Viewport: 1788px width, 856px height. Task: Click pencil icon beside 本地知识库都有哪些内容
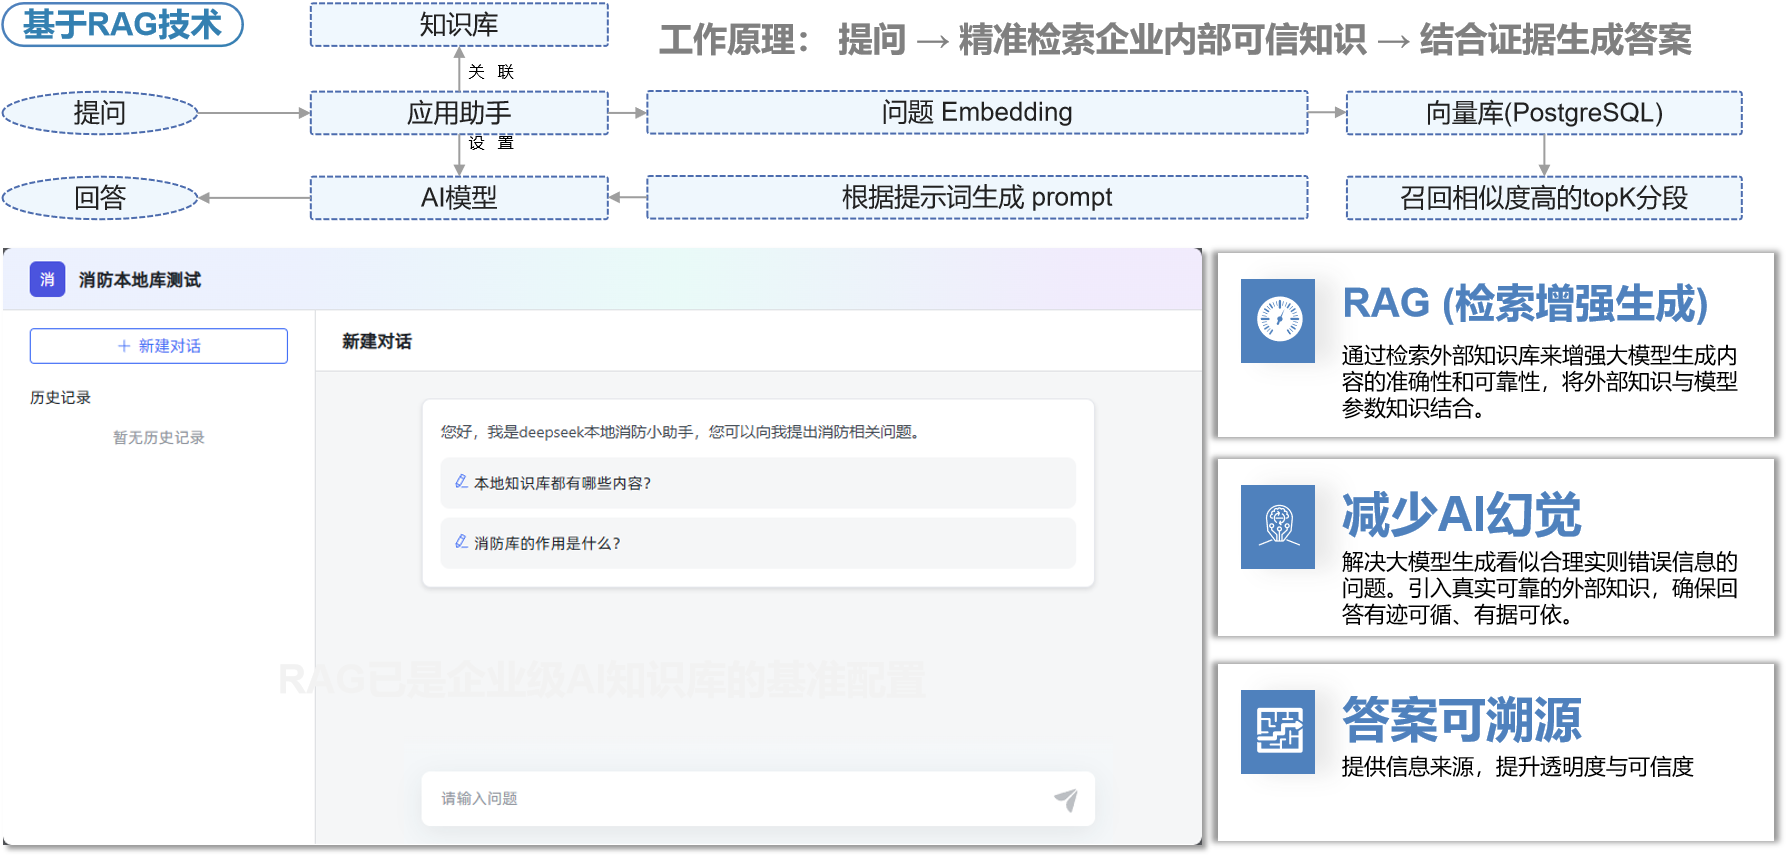pos(461,482)
